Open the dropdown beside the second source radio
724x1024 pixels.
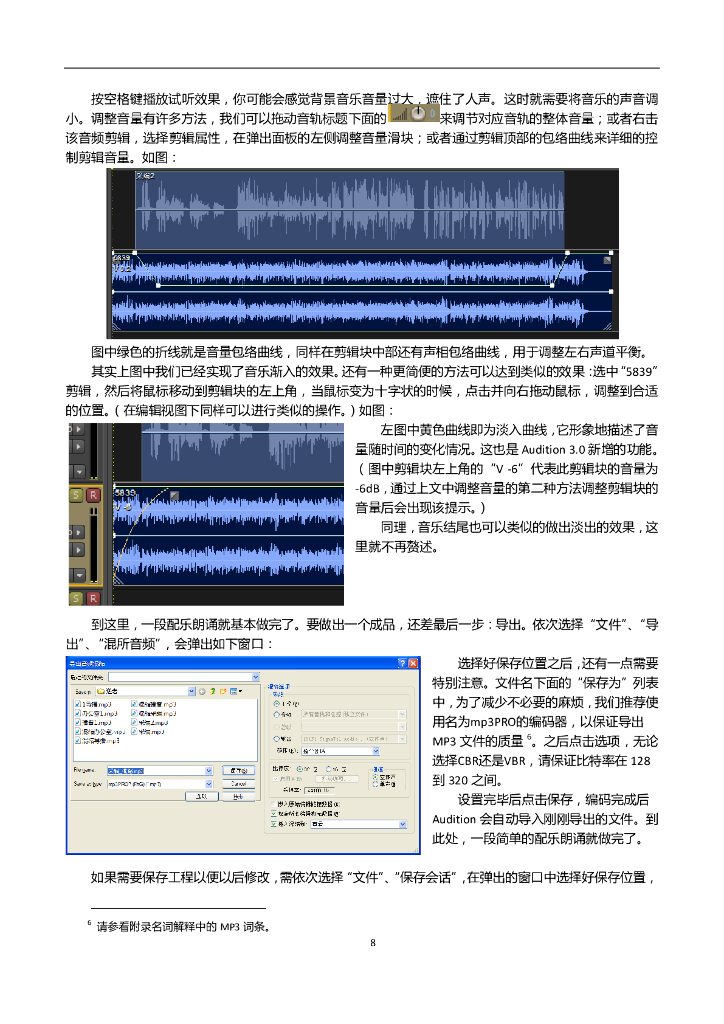pos(402,714)
